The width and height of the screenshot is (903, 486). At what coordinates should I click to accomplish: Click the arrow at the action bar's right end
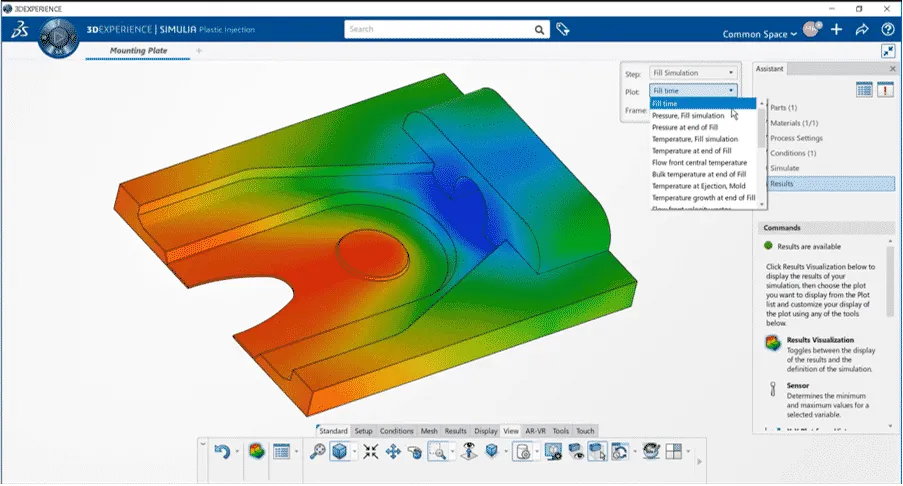[x=700, y=461]
